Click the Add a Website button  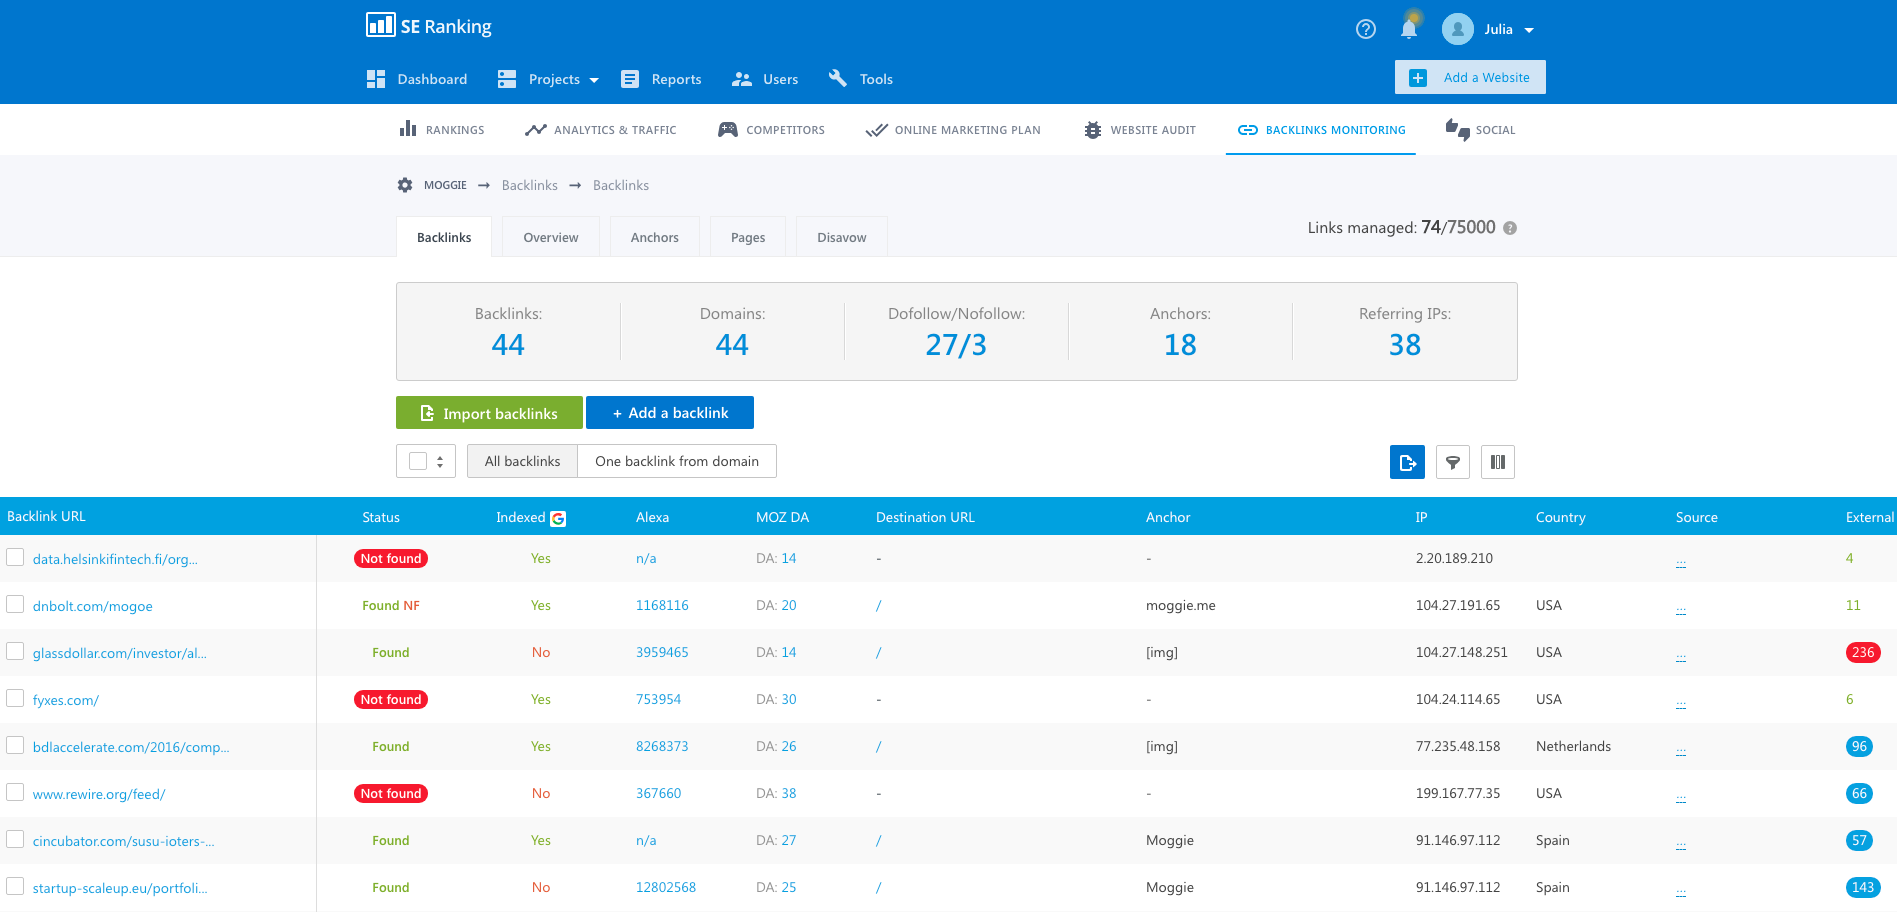click(1469, 77)
